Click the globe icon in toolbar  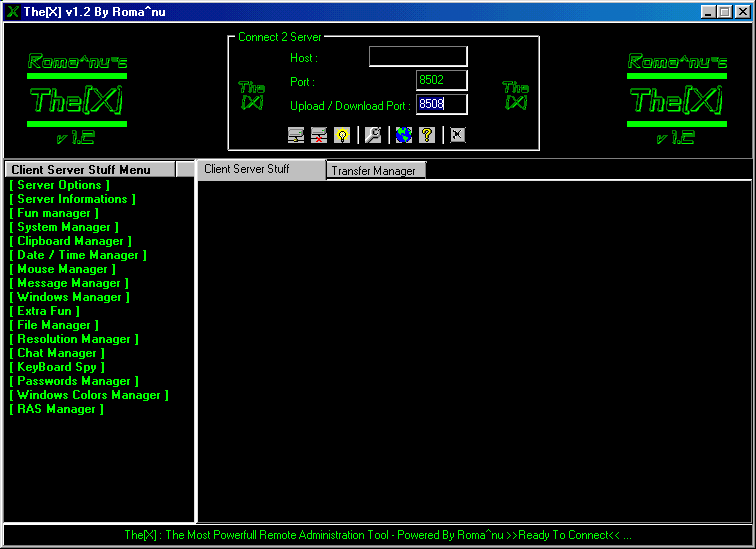tap(403, 135)
